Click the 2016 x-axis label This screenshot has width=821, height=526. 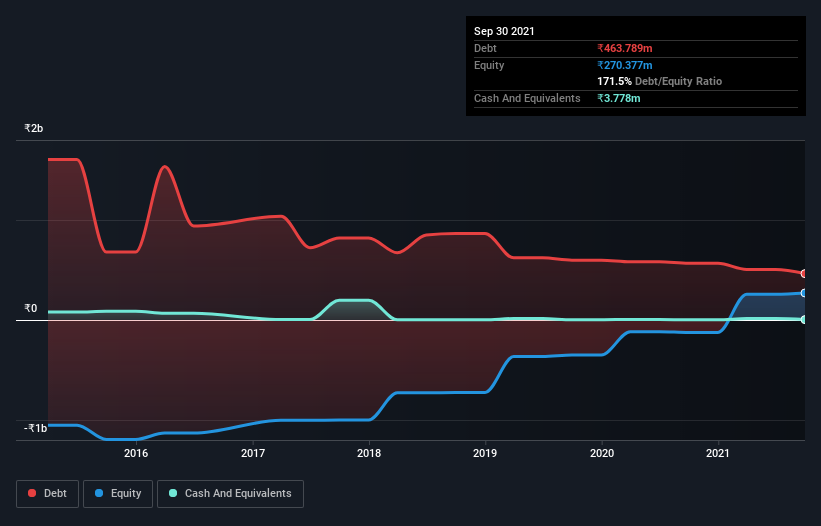(x=136, y=453)
